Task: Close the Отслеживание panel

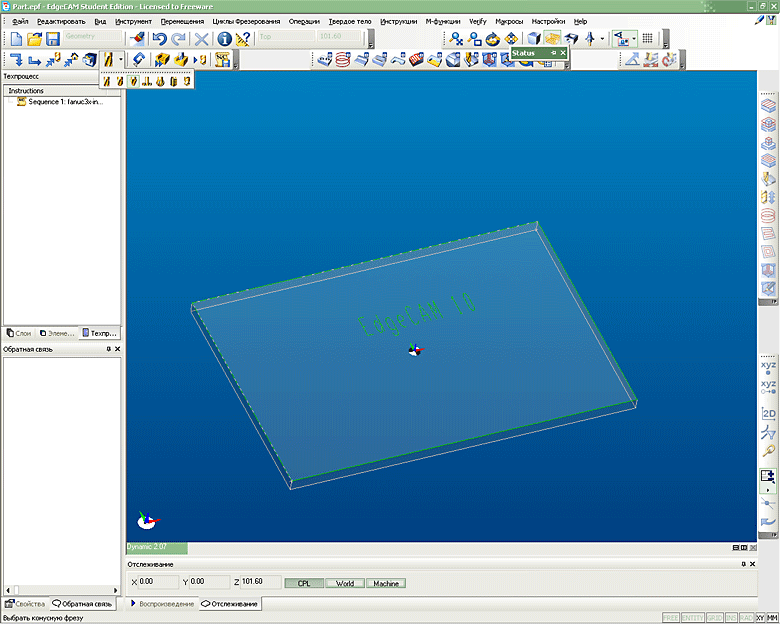Action: coord(752,564)
